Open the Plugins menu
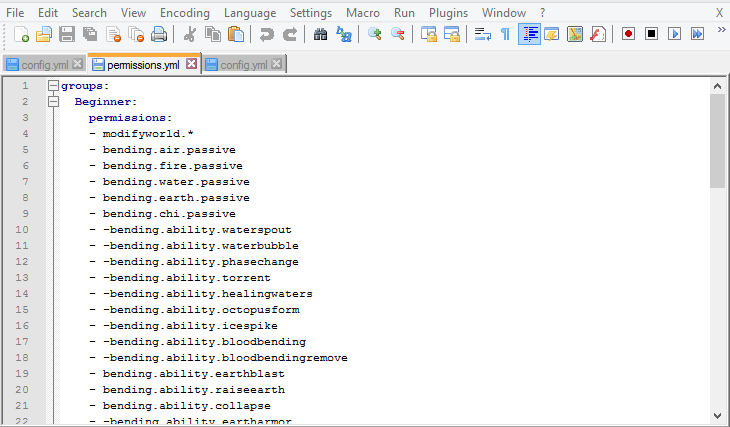Viewport: 730px width, 427px height. pos(448,13)
